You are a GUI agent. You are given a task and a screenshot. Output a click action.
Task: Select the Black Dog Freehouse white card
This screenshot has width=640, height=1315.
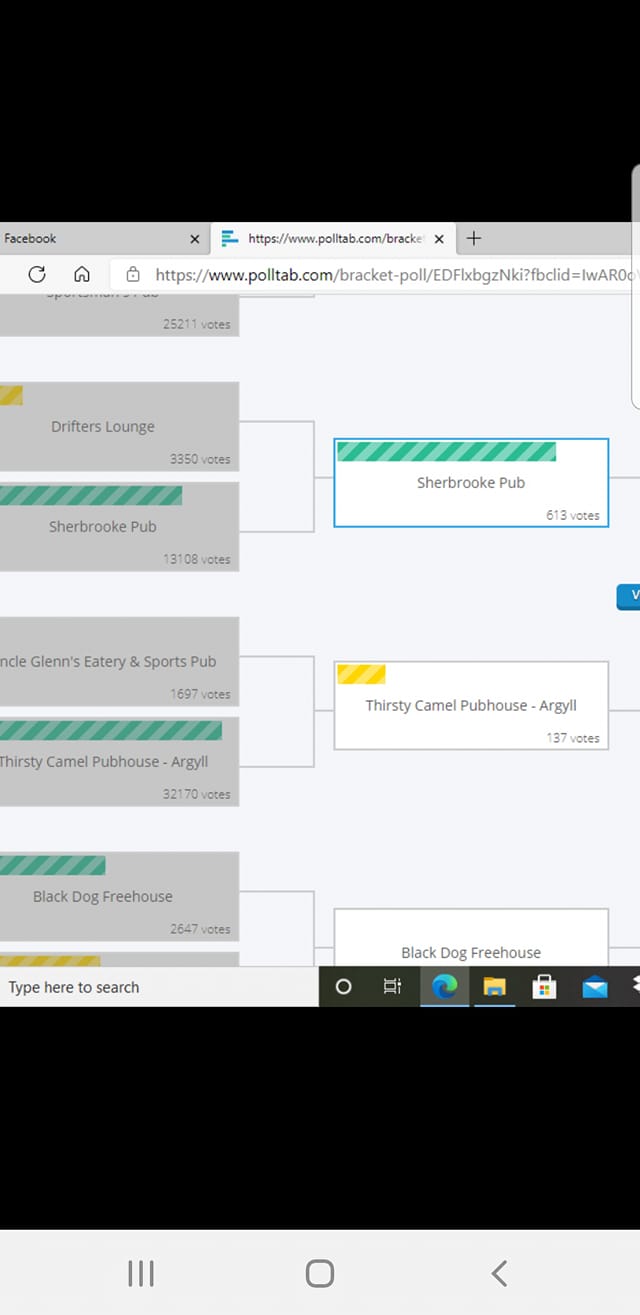(471, 937)
